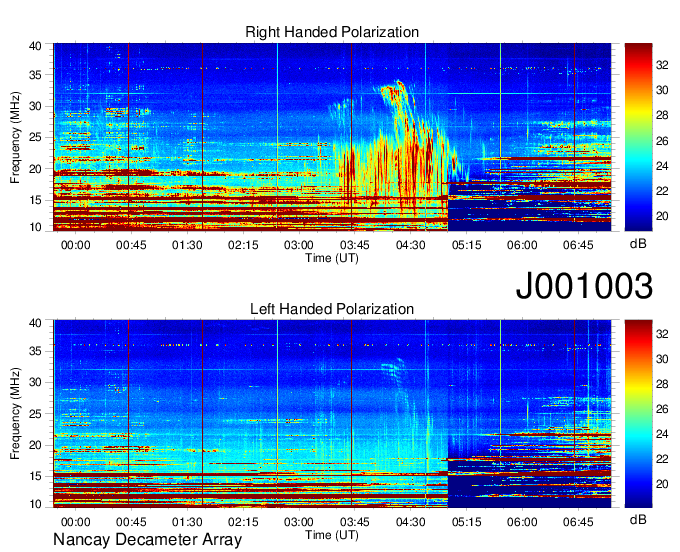680x552 pixels.
Task: Click the '15' frequency tick on Left Handed plot
Action: click(35, 476)
